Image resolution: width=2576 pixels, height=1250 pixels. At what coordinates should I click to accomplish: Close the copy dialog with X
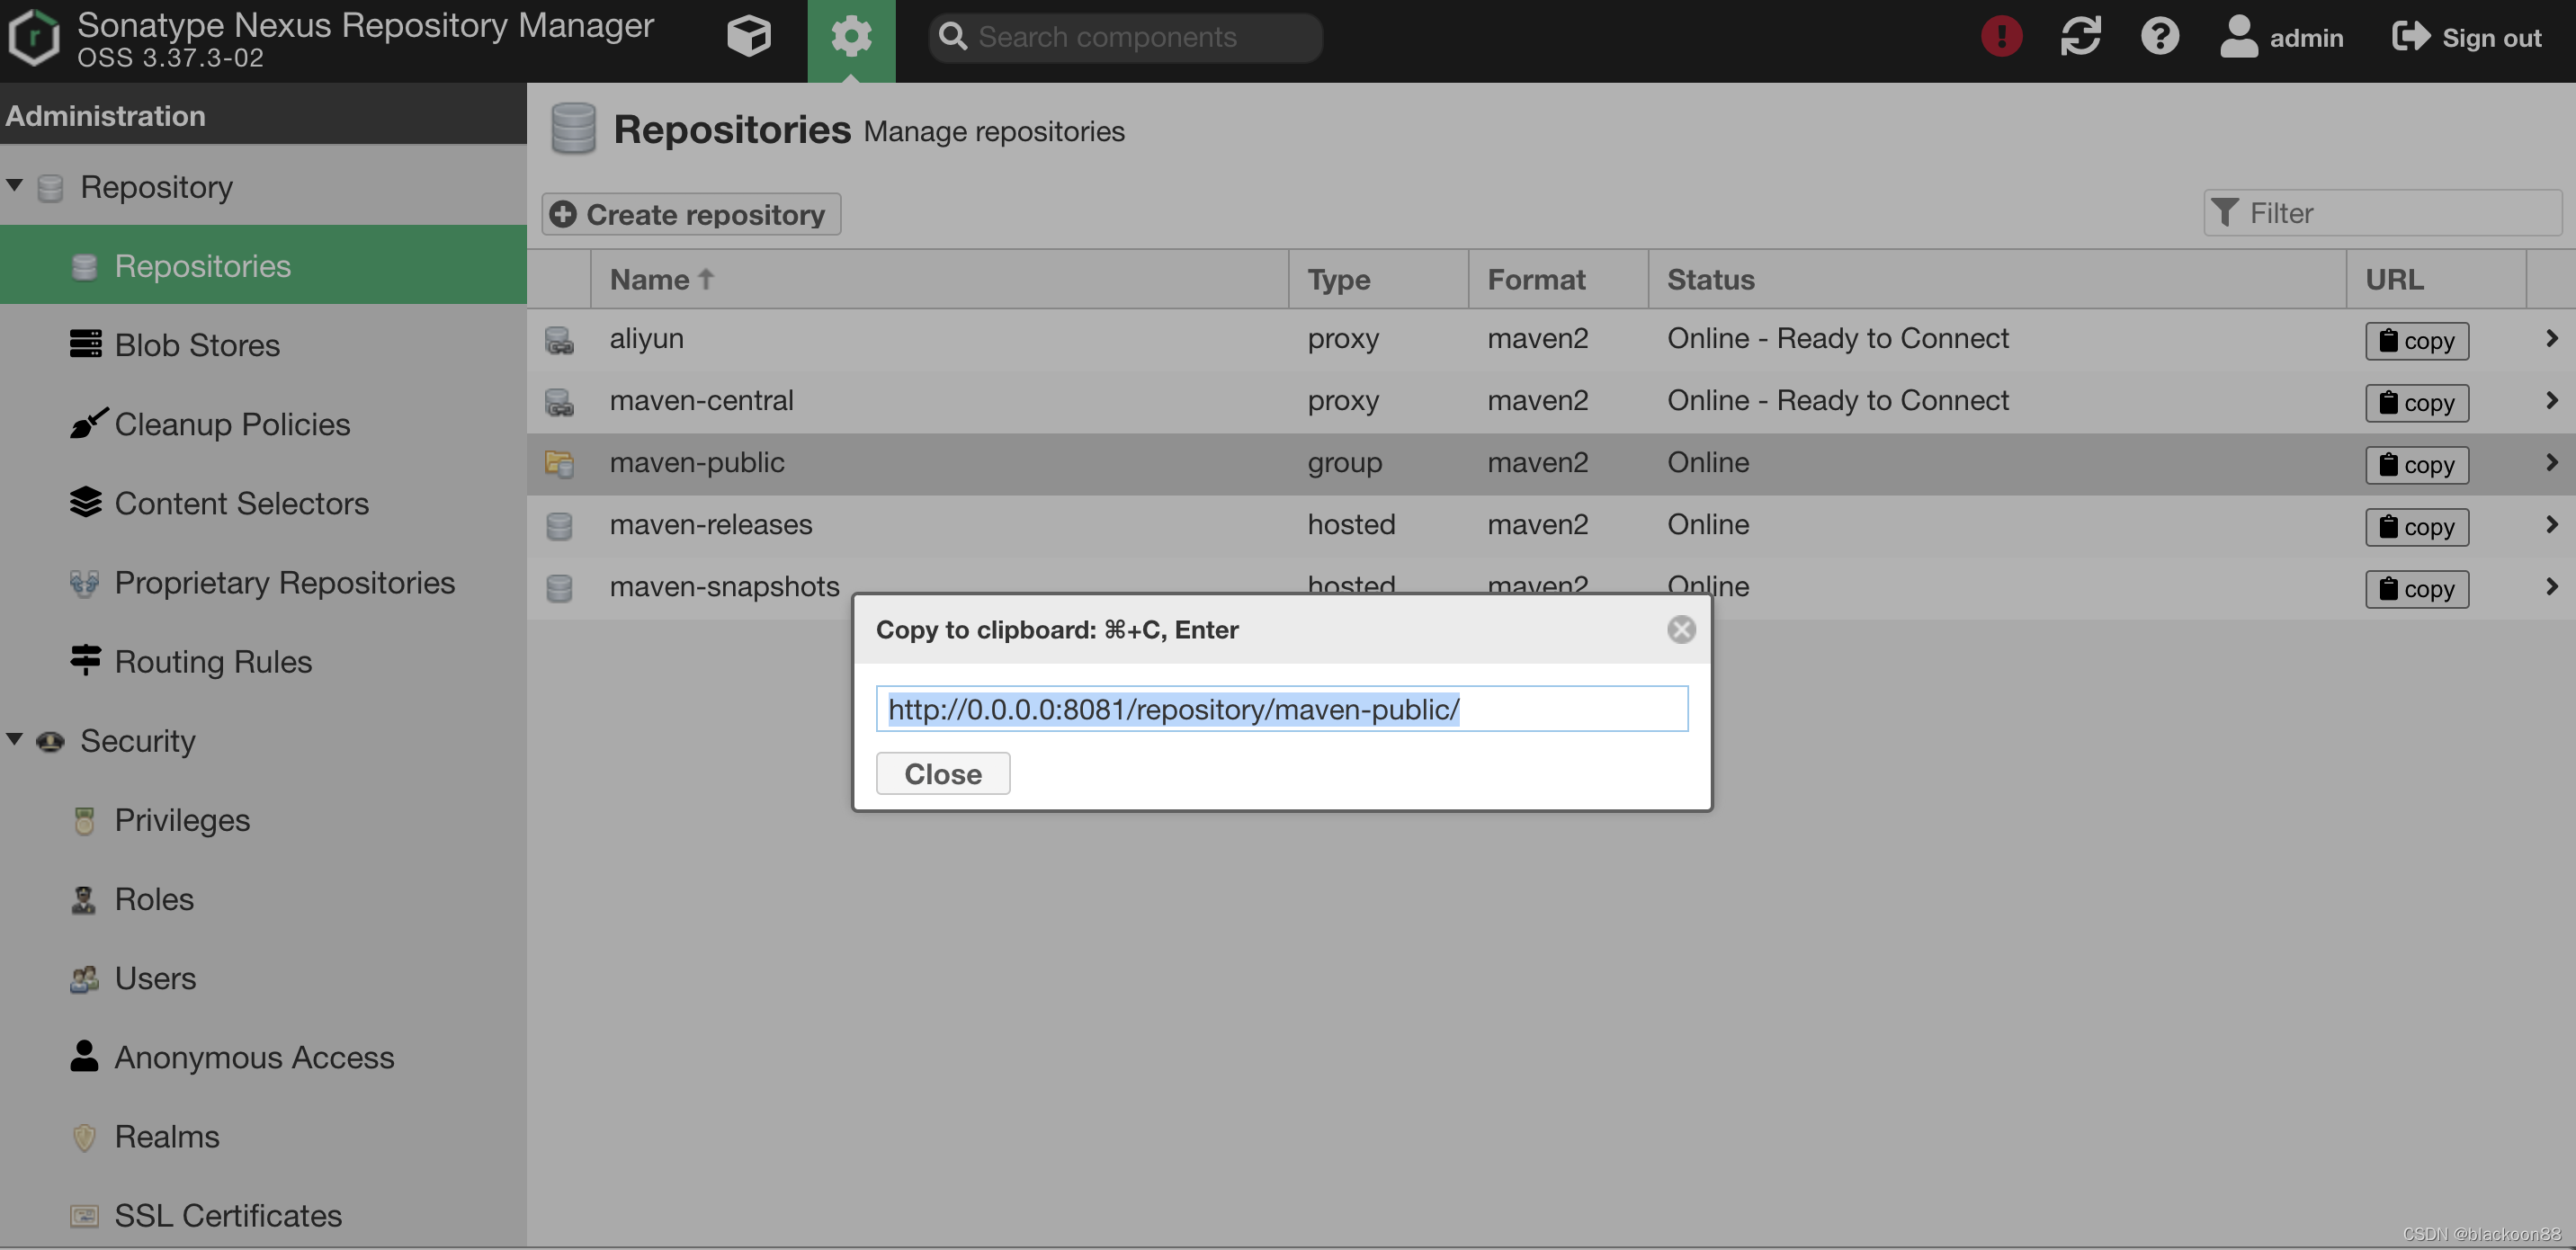pyautogui.click(x=1681, y=629)
